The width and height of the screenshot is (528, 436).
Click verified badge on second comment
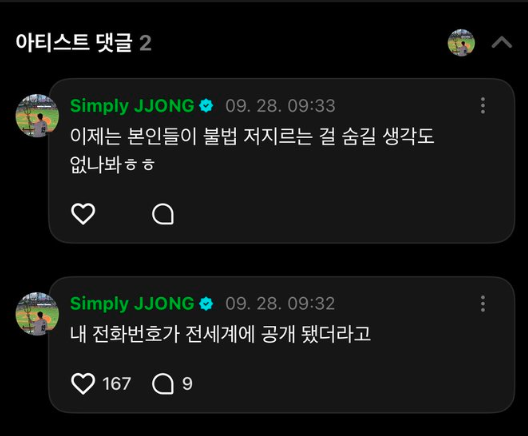click(206, 304)
